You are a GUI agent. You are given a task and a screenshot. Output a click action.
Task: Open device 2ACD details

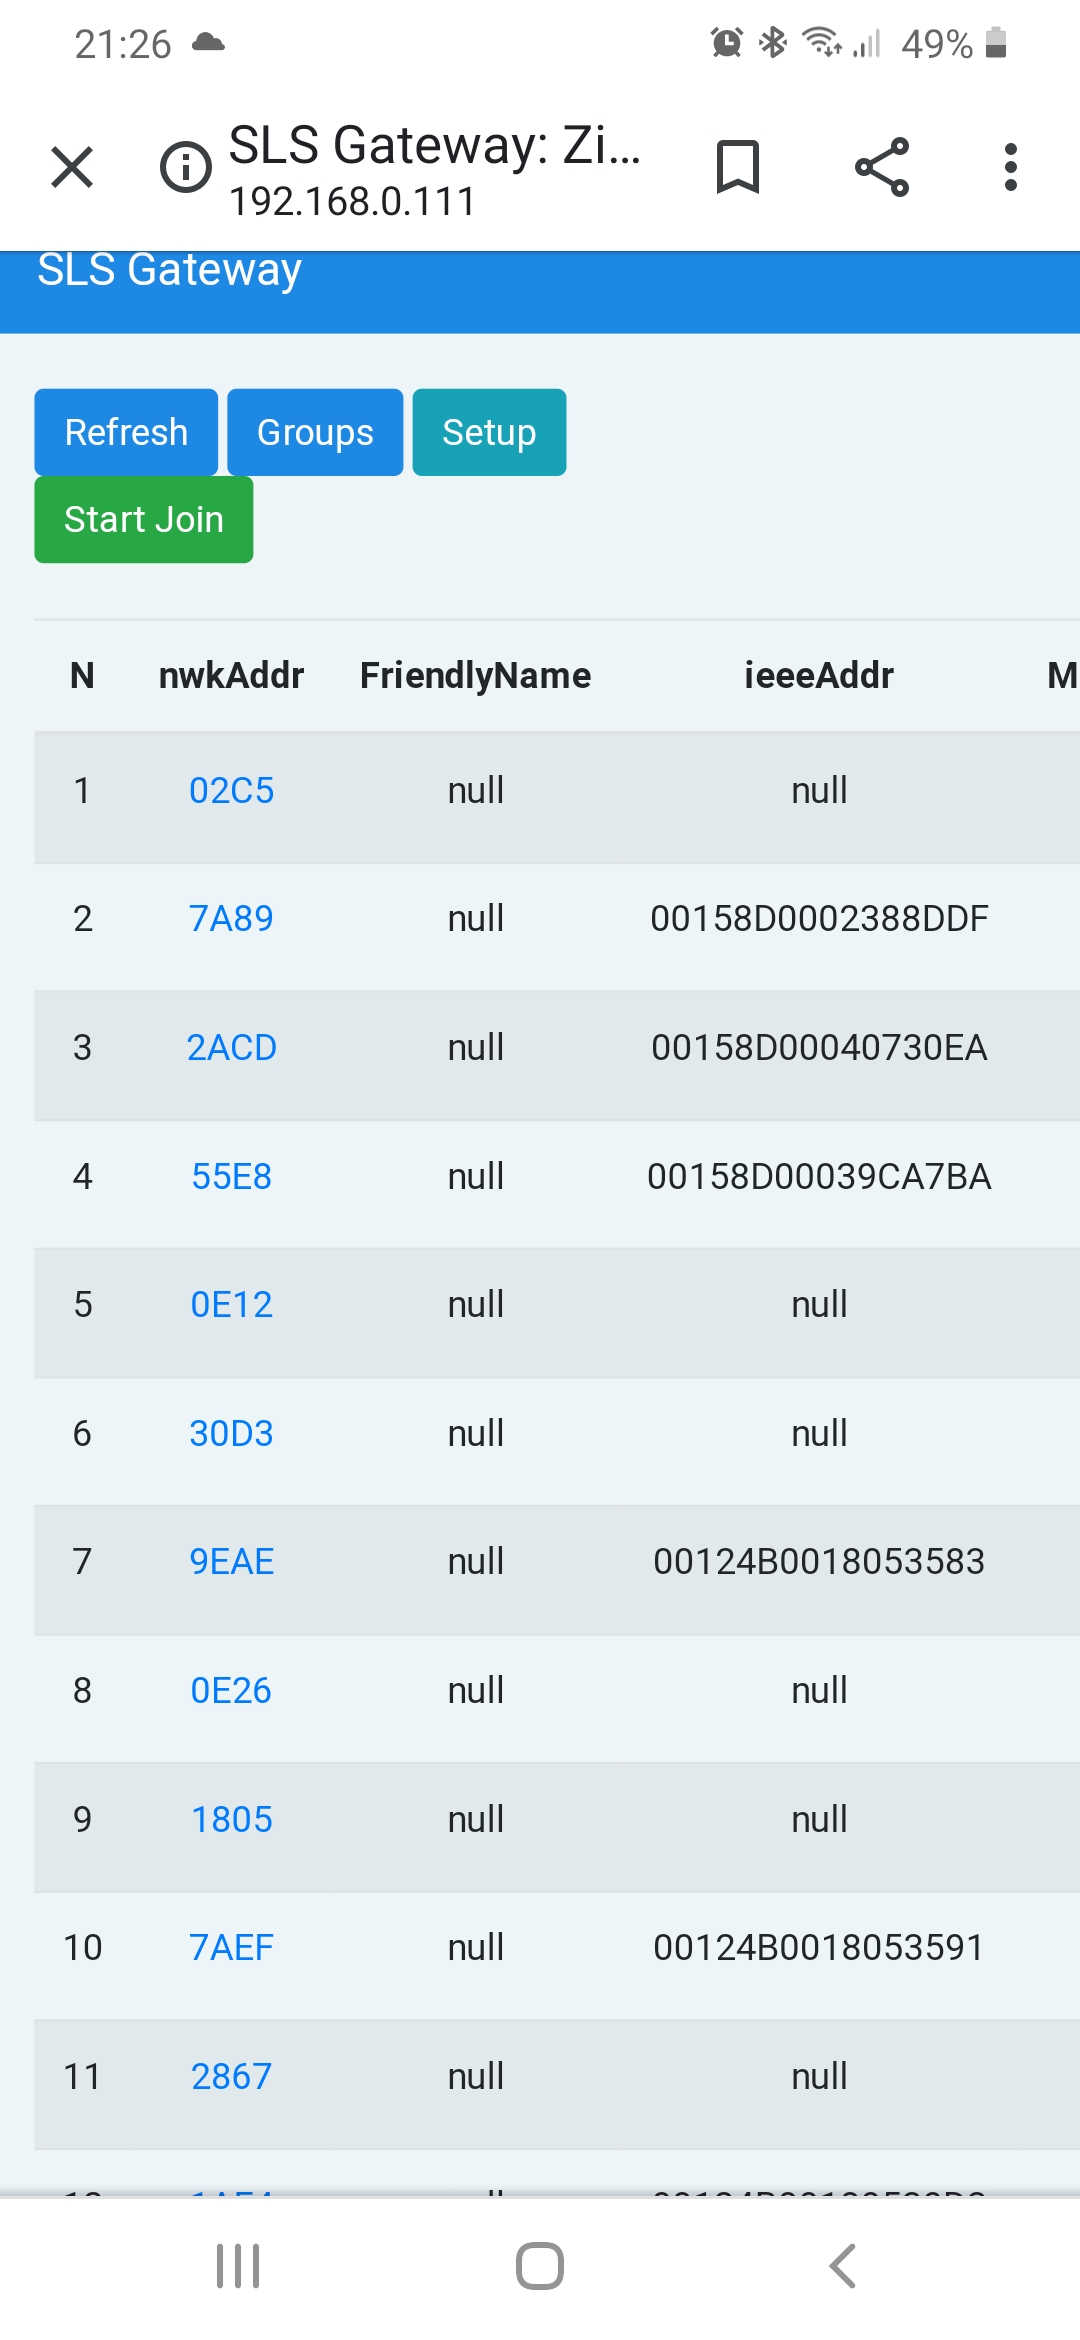(232, 1047)
